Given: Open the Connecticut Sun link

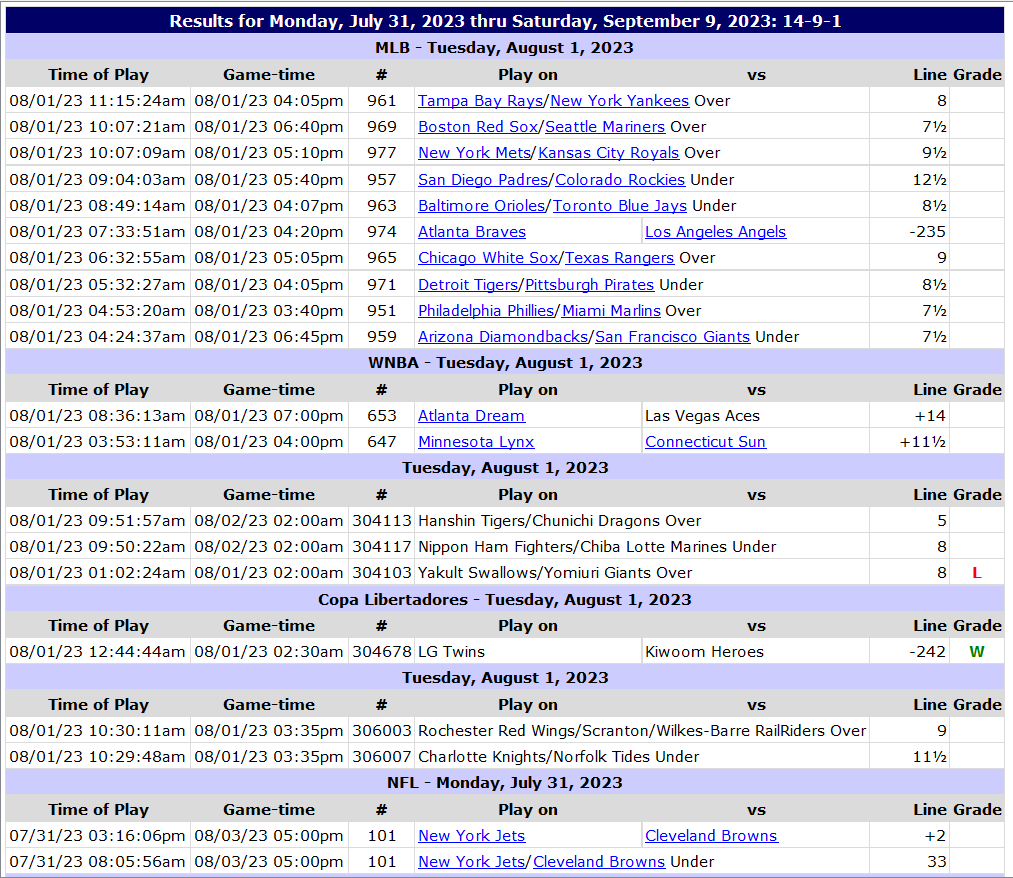Looking at the screenshot, I should (705, 442).
